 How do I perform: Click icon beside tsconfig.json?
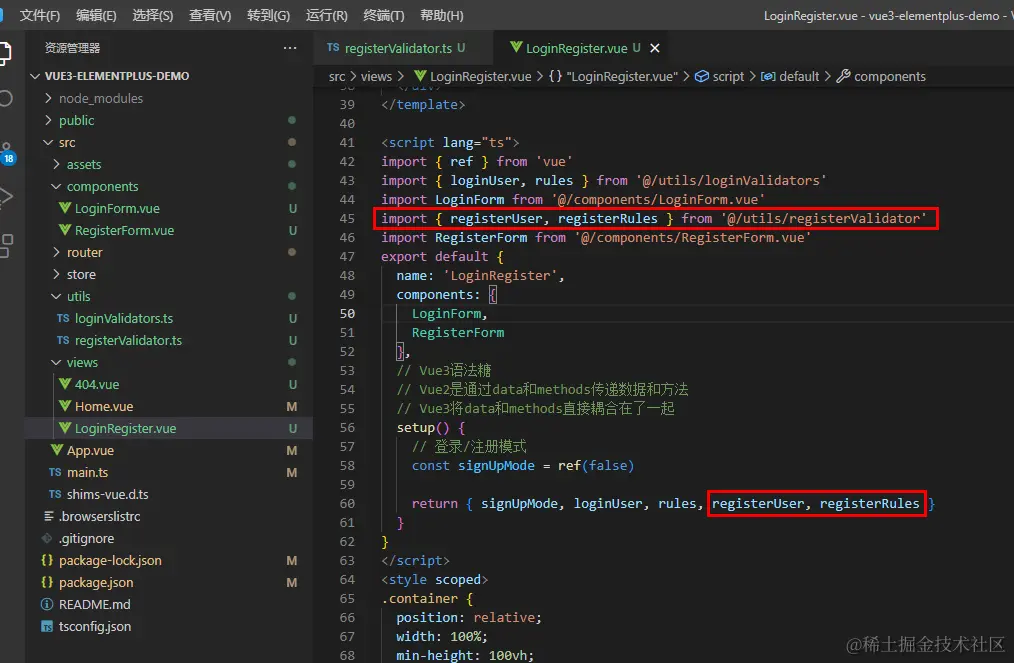coord(47,626)
